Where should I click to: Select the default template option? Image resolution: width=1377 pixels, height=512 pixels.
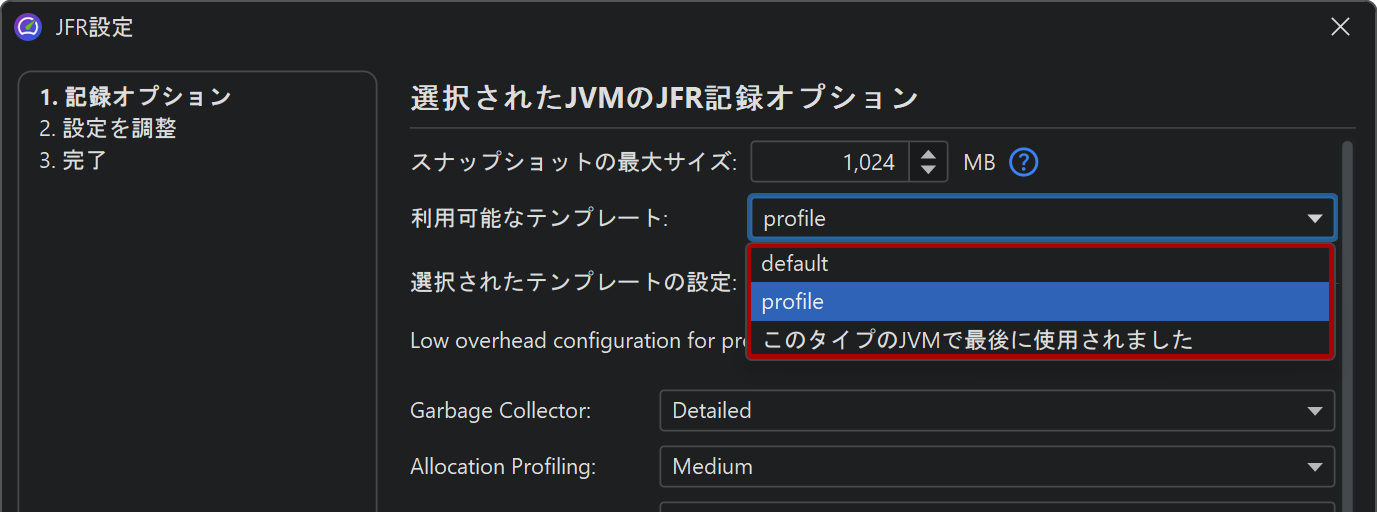coord(1040,264)
